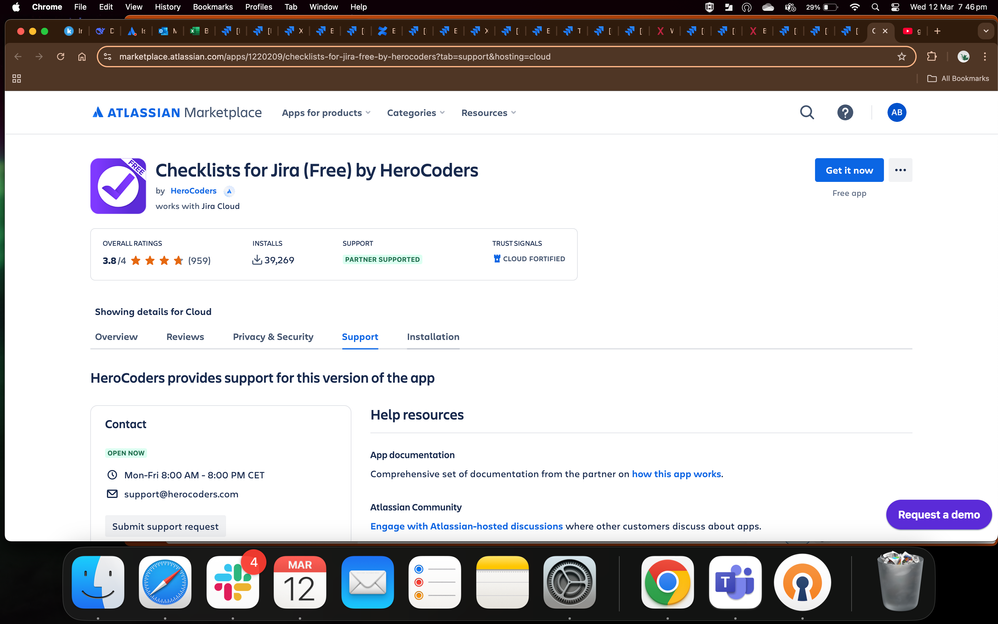
Task: Go to Chrome home page icon
Action: tap(82, 57)
